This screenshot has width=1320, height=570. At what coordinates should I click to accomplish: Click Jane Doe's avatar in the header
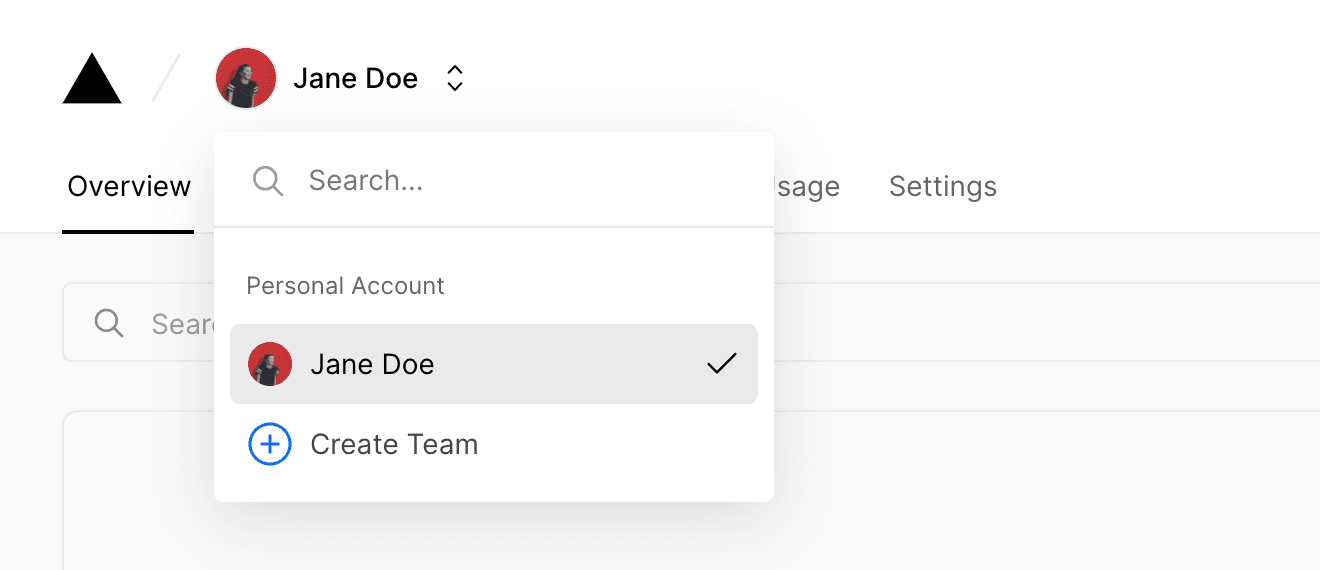pyautogui.click(x=245, y=78)
